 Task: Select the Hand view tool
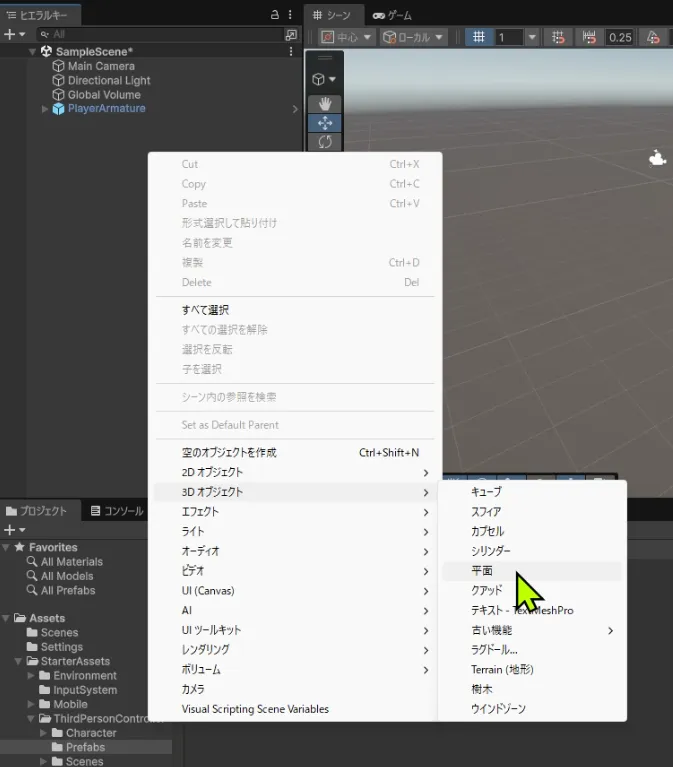point(323,104)
